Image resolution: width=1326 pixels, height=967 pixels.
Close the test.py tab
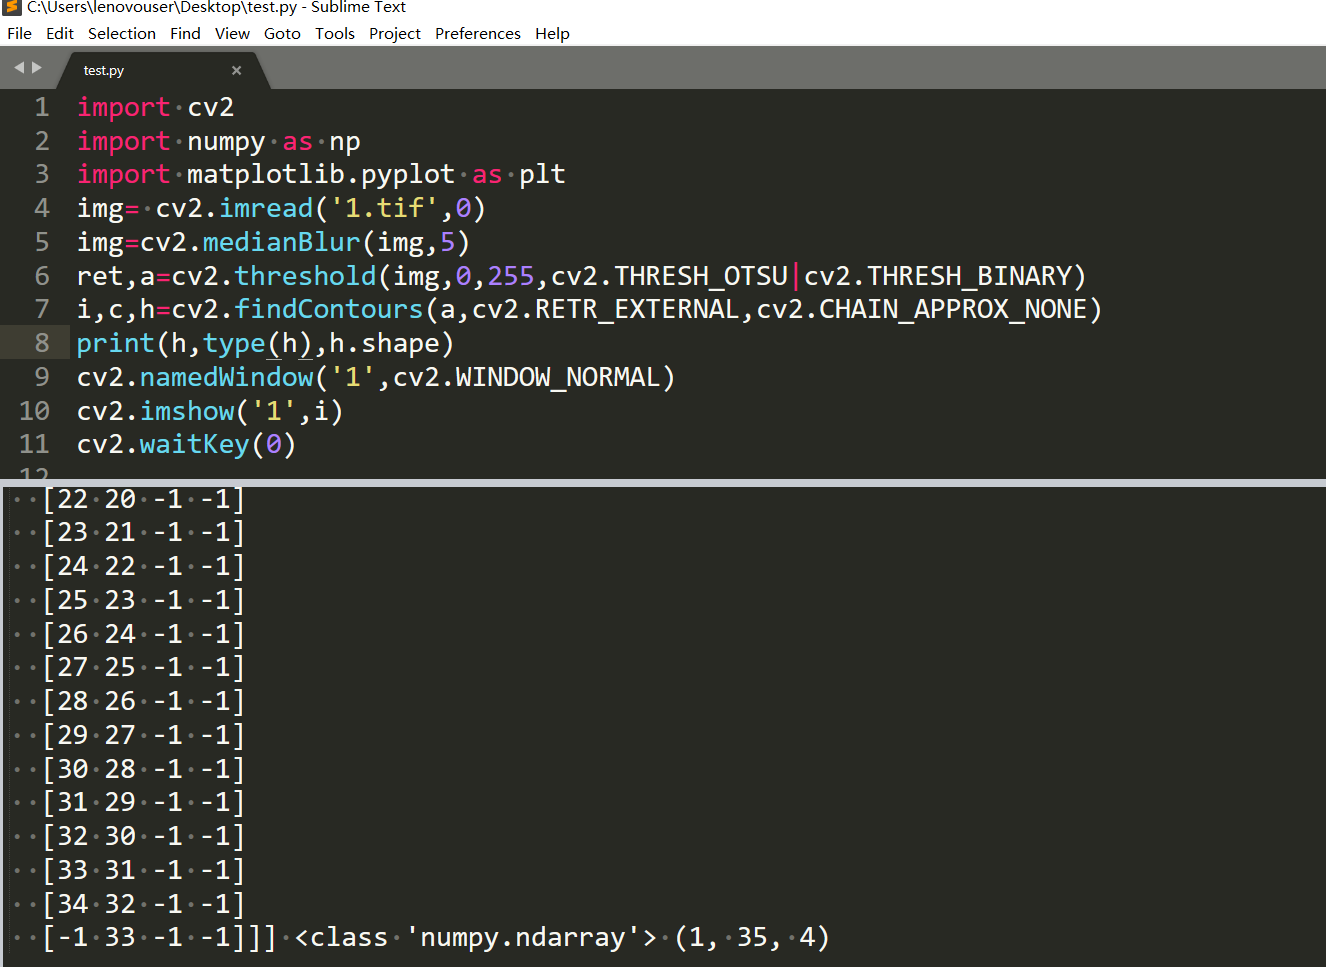pyautogui.click(x=237, y=70)
